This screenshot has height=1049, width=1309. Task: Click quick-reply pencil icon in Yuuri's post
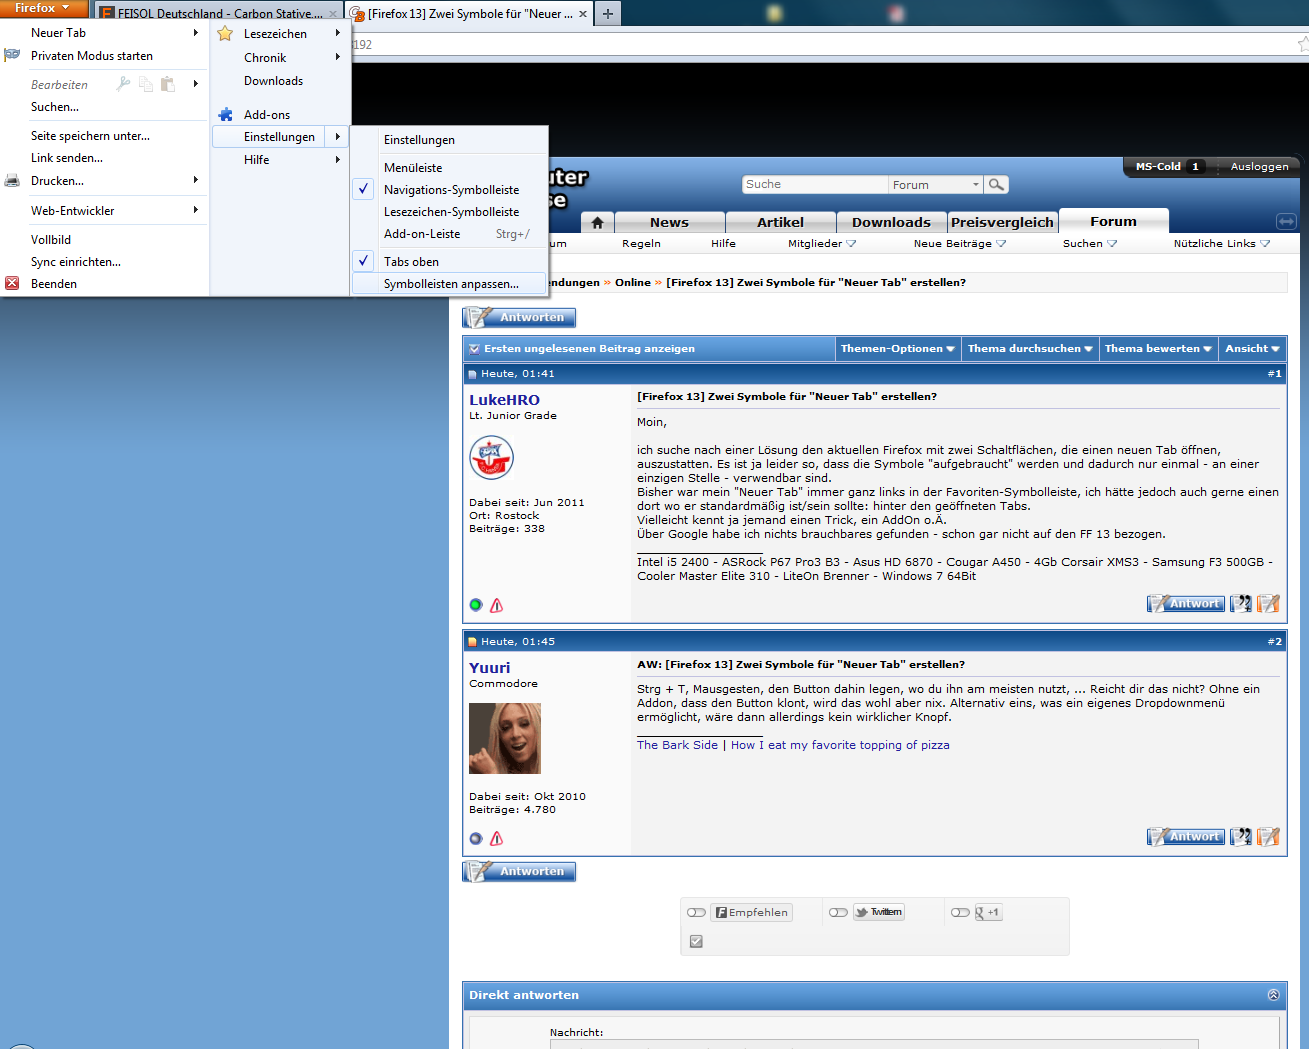(x=1268, y=836)
